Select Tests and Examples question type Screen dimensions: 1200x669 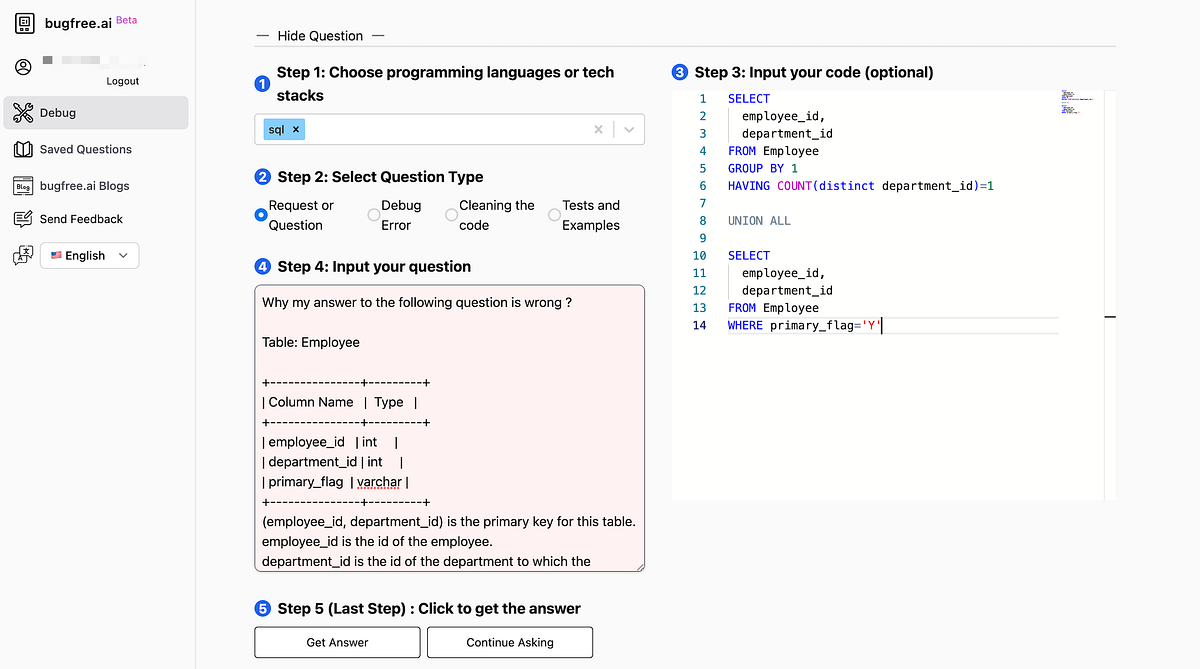click(554, 214)
